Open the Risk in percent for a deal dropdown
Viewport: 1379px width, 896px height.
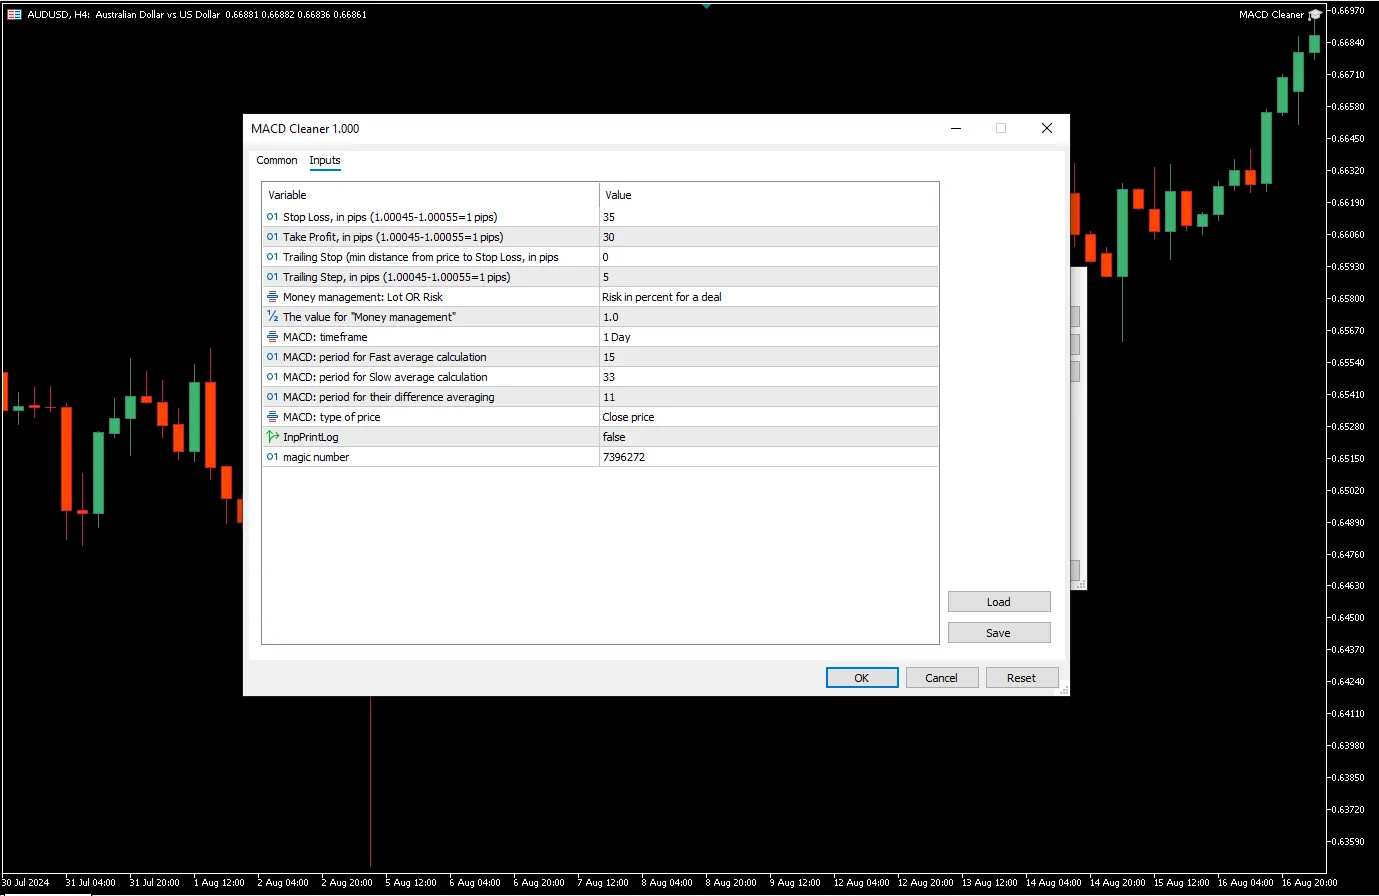point(767,297)
